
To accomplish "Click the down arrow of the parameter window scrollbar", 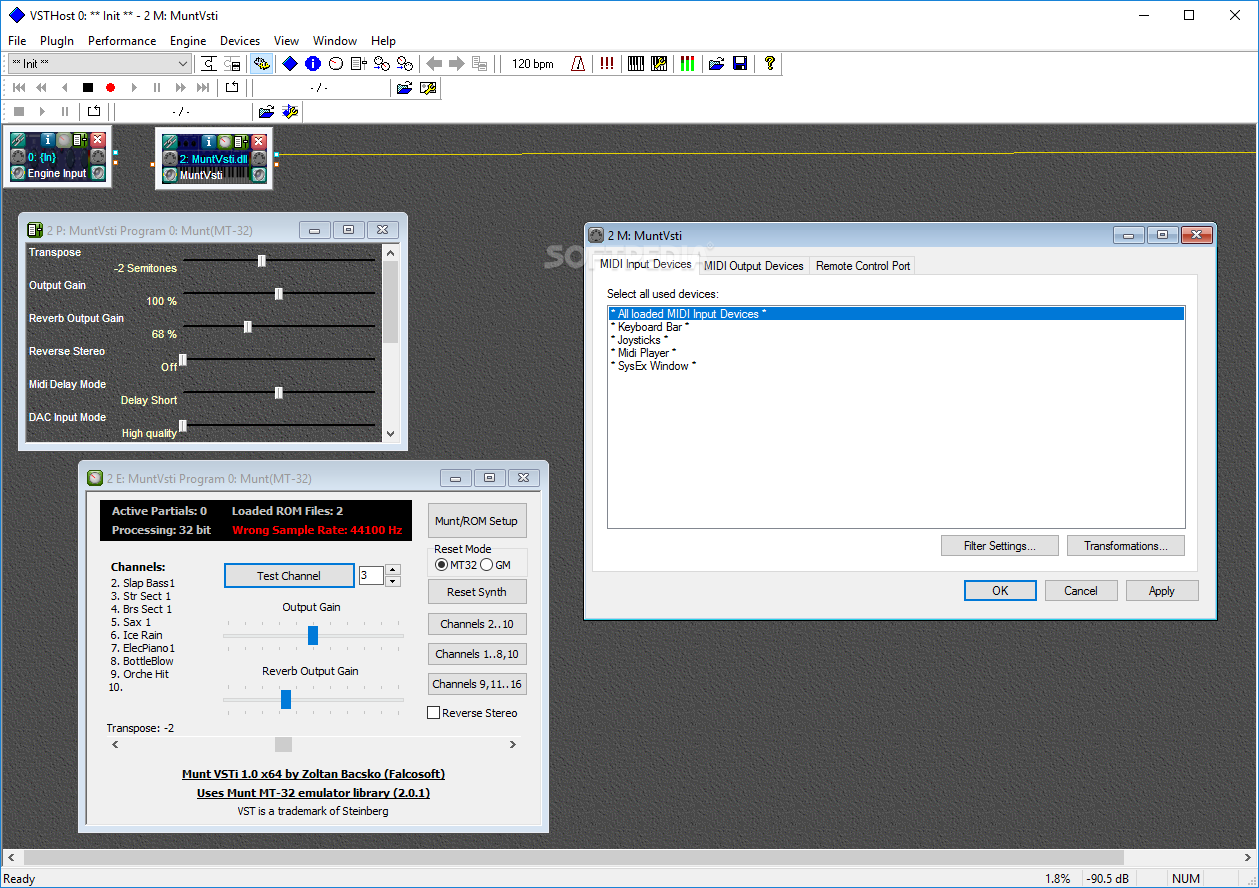I will (x=390, y=435).
